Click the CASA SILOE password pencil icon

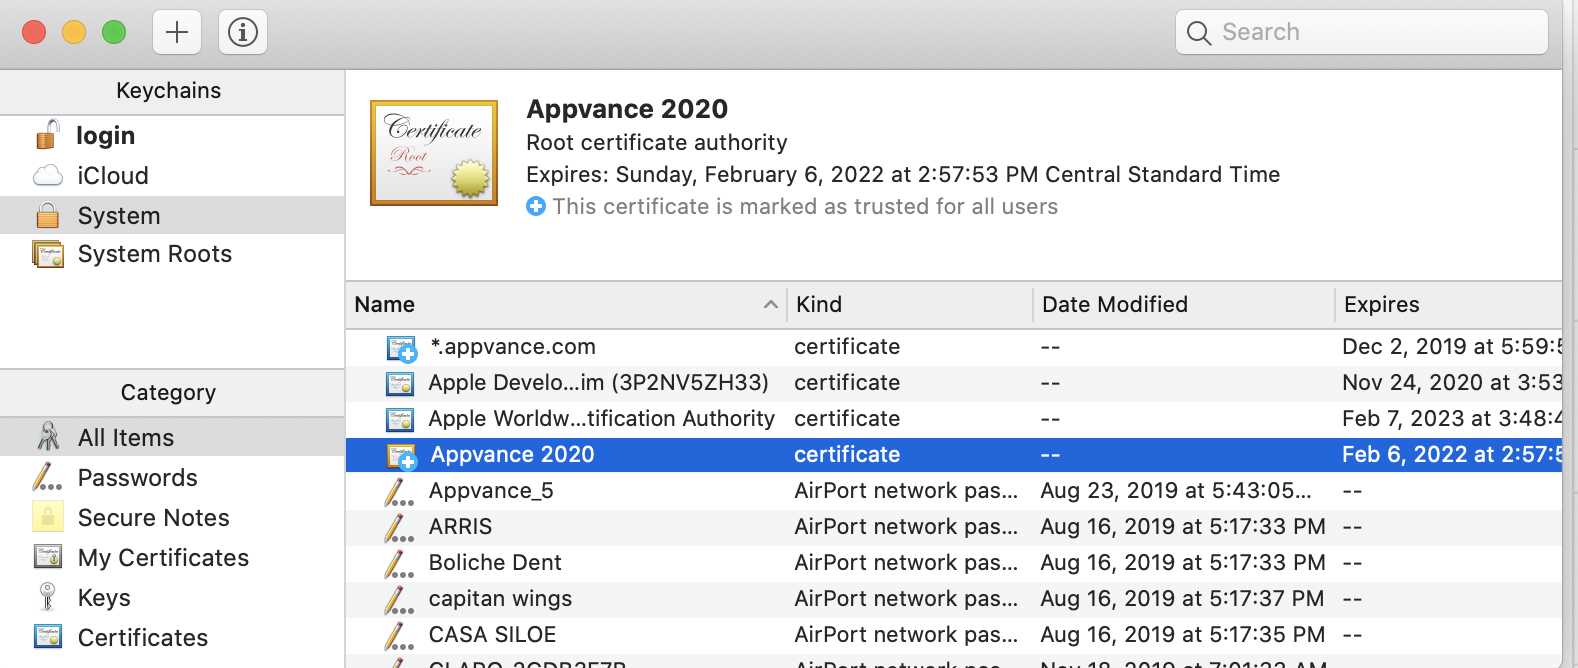point(399,635)
